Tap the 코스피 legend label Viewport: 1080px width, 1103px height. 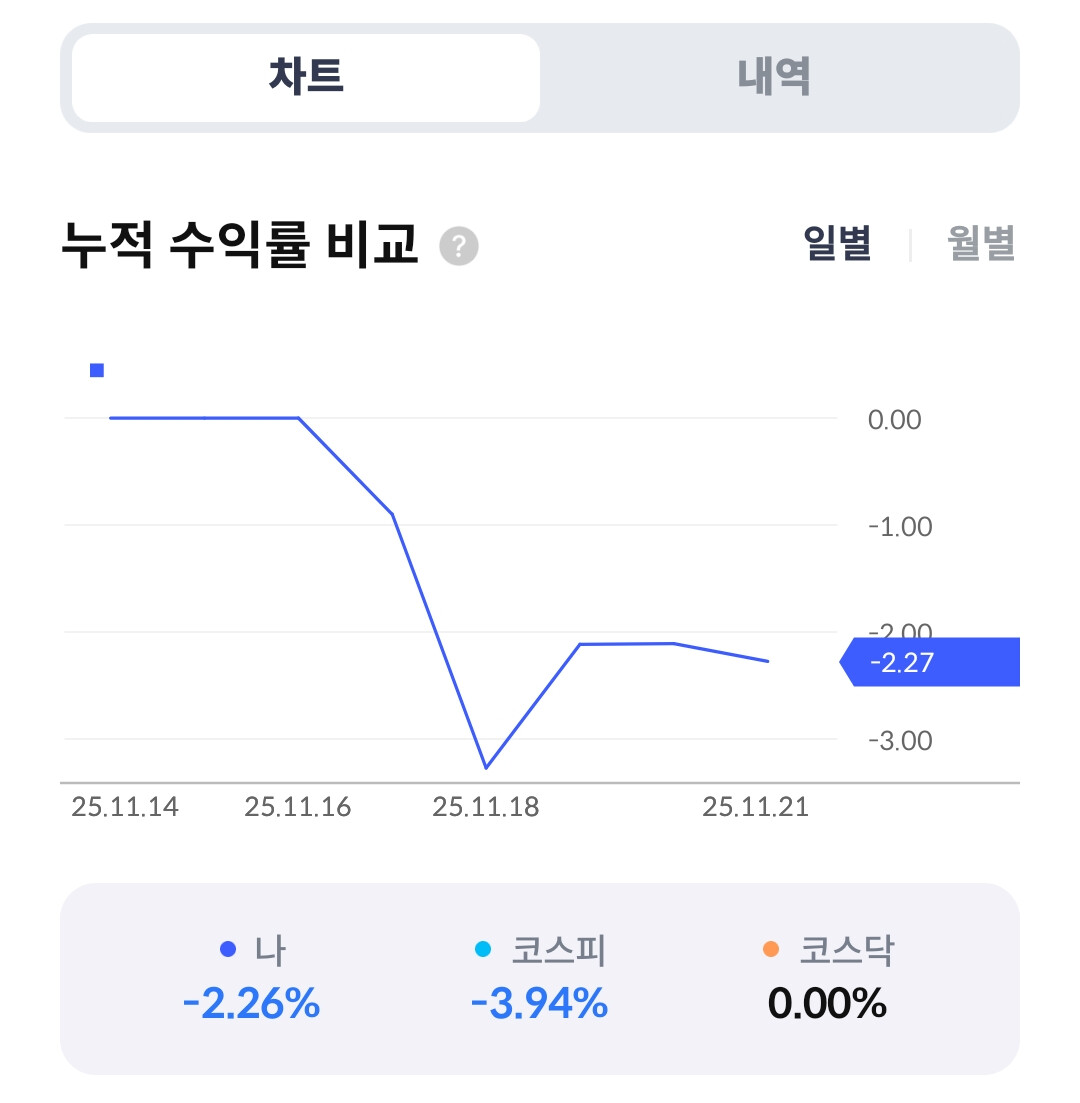pyautogui.click(x=558, y=950)
